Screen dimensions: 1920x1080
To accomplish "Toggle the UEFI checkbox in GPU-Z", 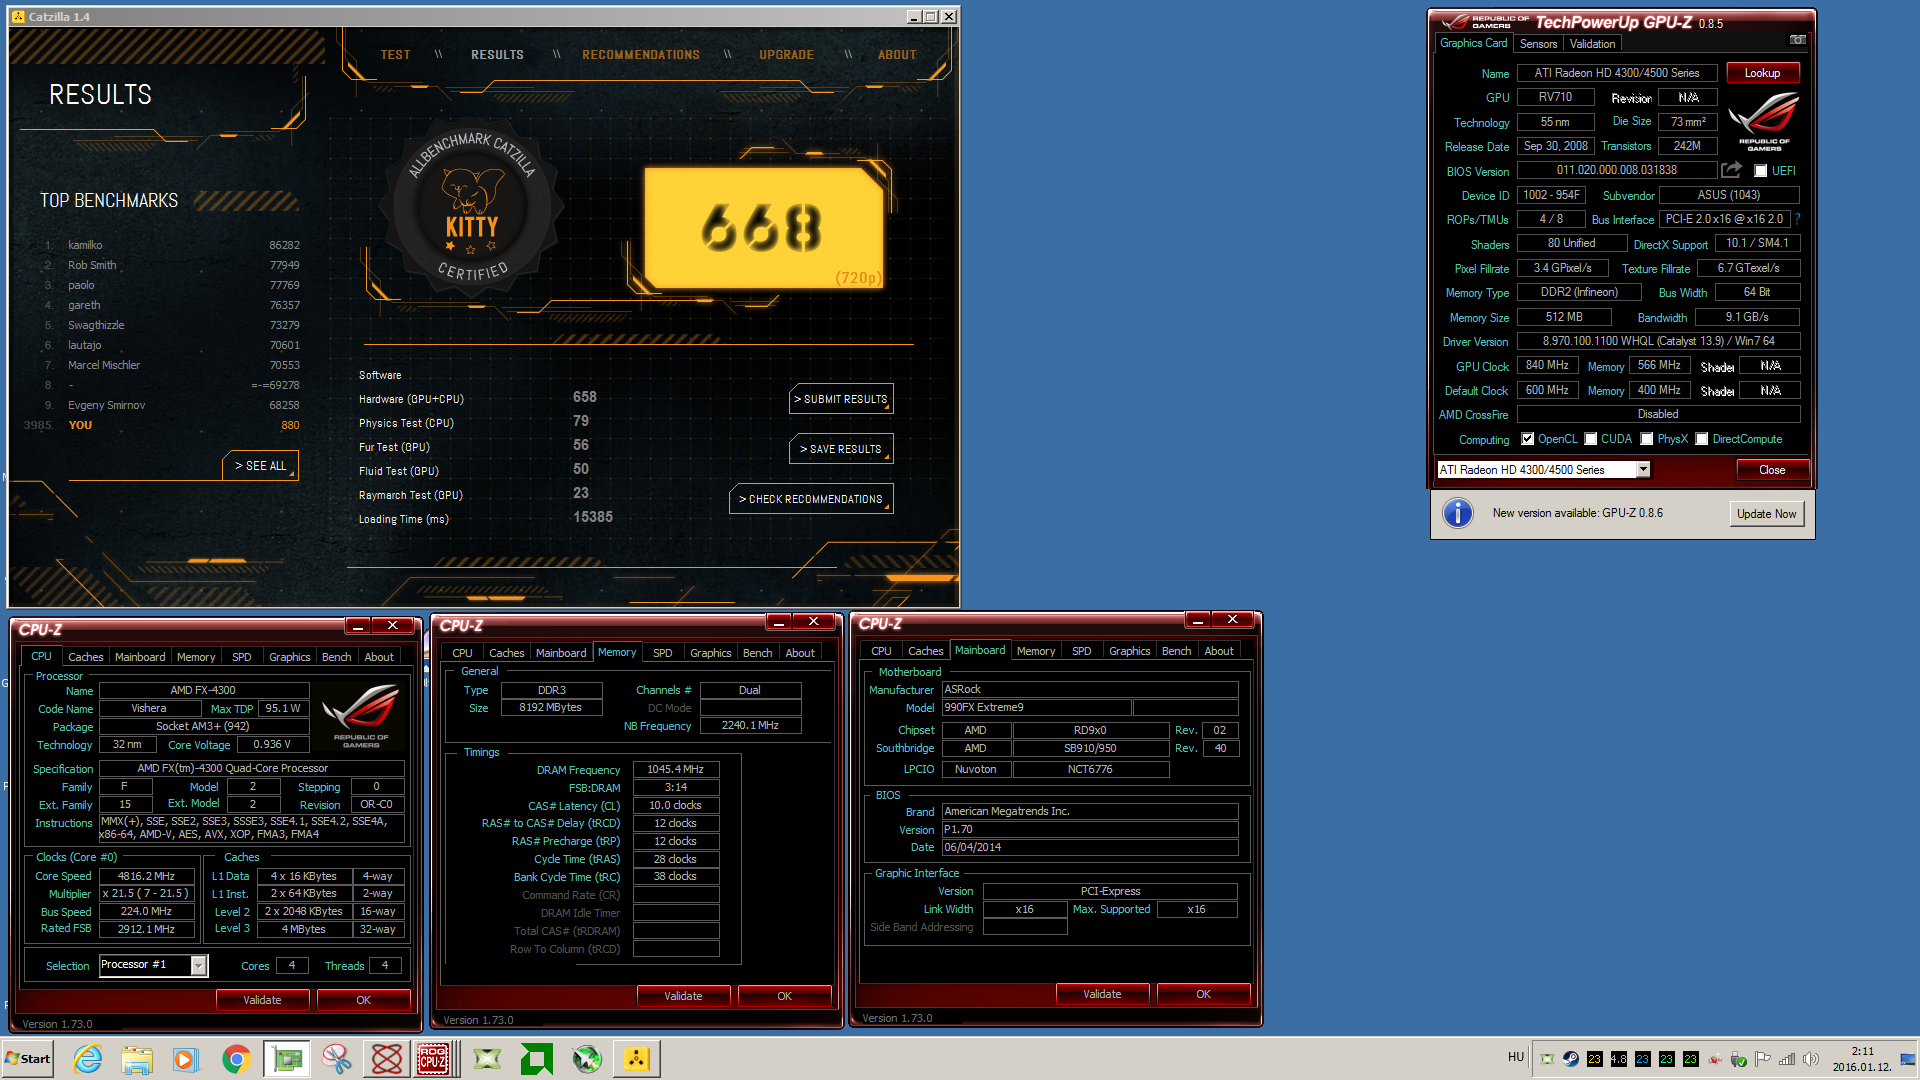I will click(x=1760, y=171).
